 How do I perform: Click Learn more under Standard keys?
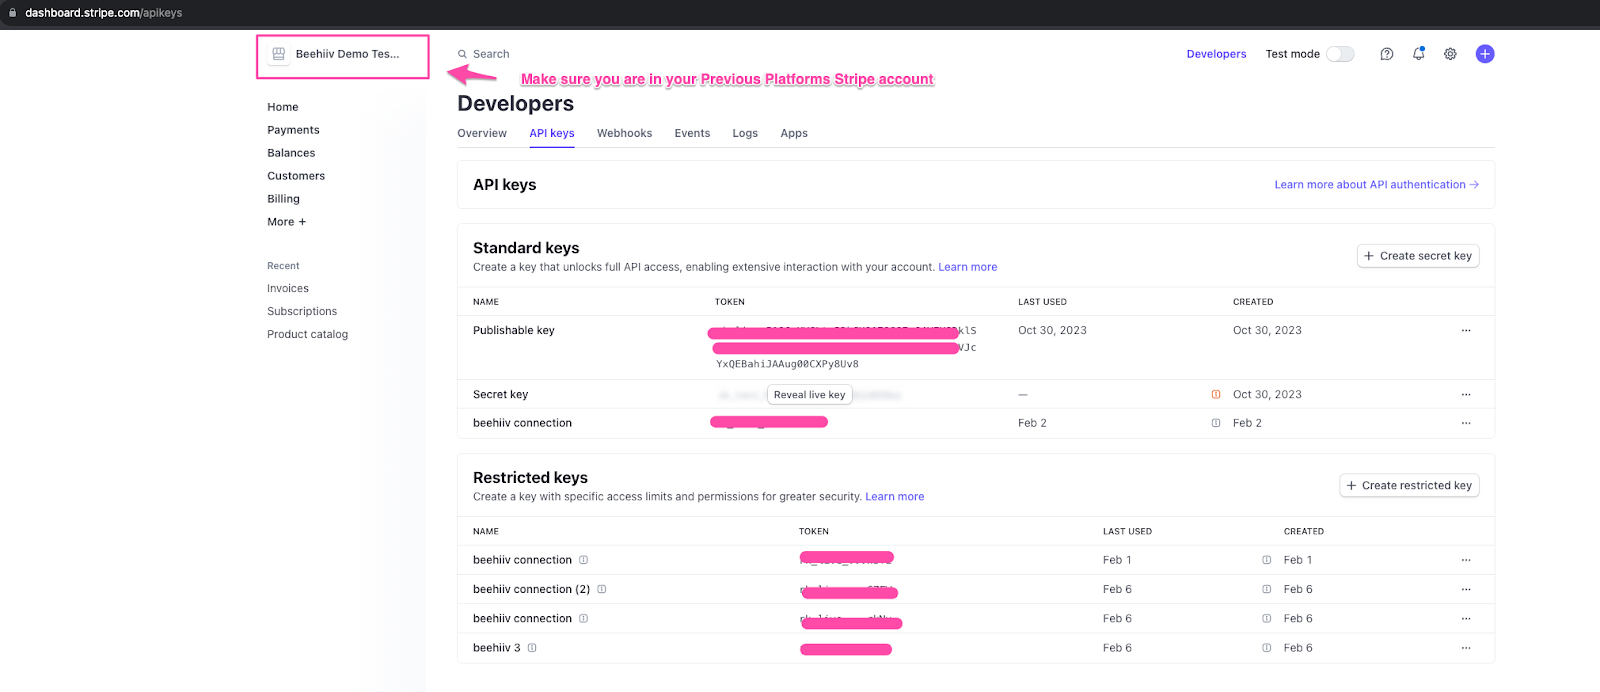(x=968, y=267)
